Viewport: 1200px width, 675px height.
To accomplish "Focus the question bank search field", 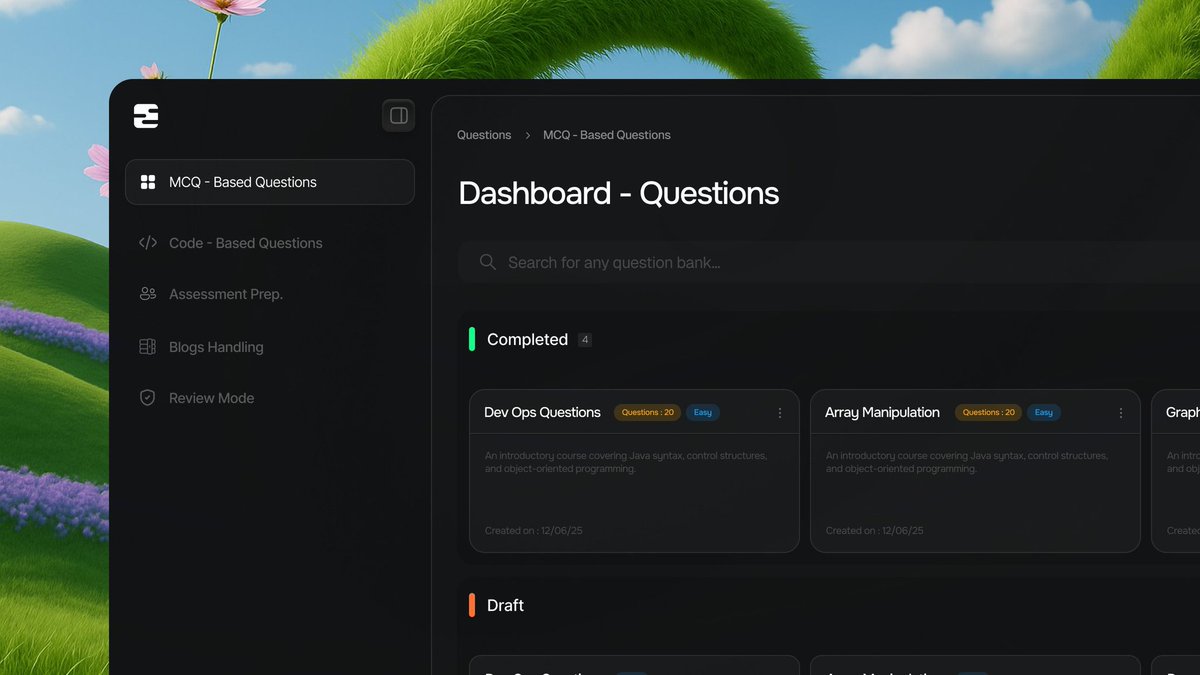I will click(x=829, y=262).
